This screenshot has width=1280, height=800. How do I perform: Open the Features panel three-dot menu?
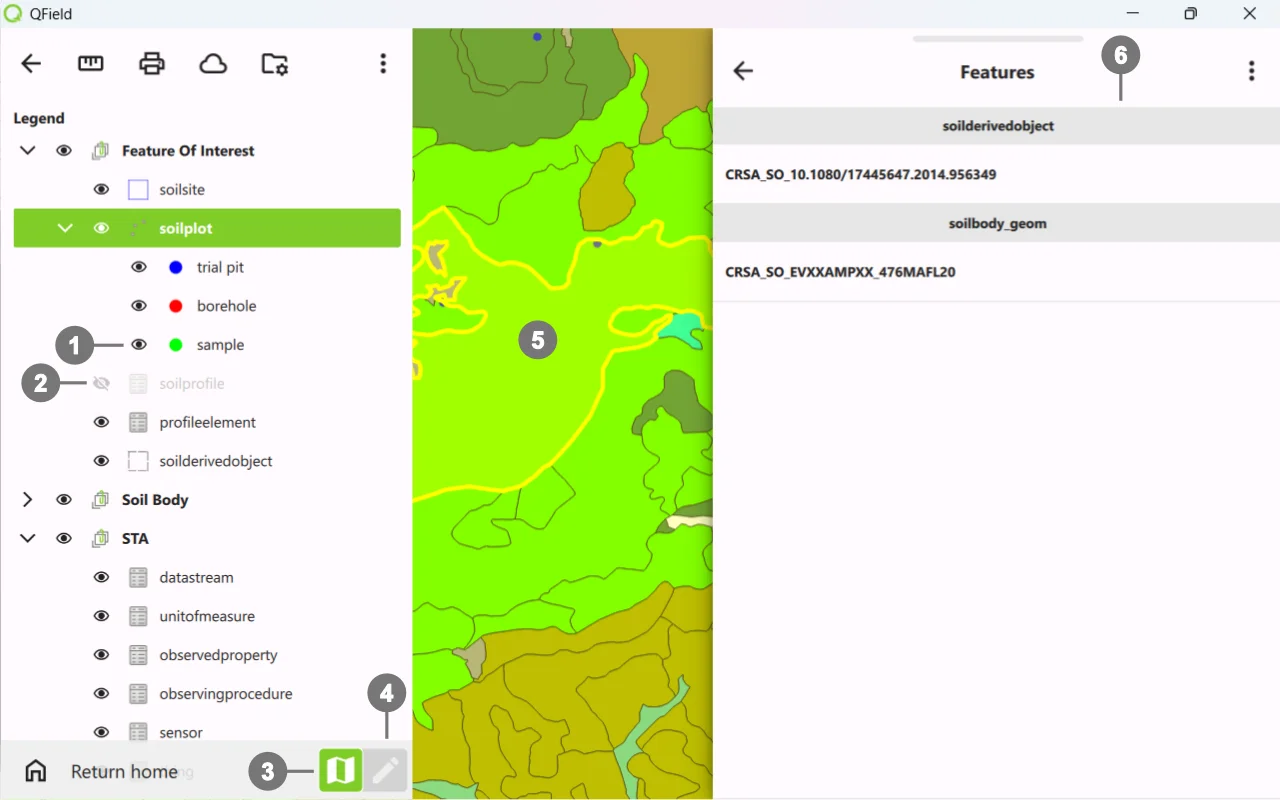(1251, 71)
